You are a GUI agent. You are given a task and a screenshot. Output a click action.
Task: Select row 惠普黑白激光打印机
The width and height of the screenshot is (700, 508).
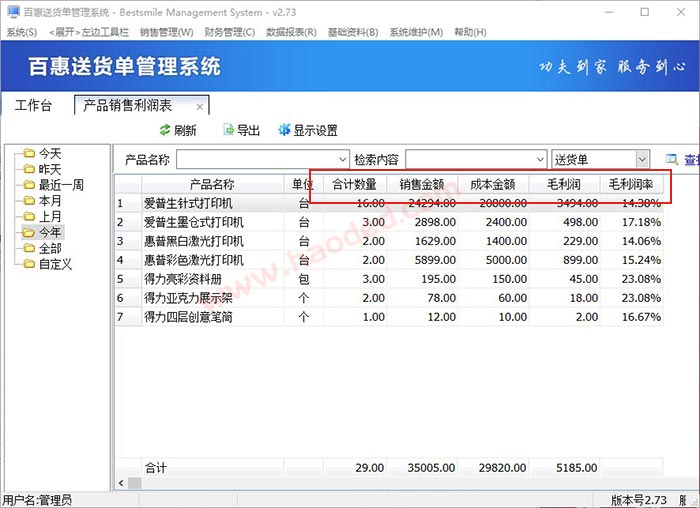pyautogui.click(x=389, y=241)
